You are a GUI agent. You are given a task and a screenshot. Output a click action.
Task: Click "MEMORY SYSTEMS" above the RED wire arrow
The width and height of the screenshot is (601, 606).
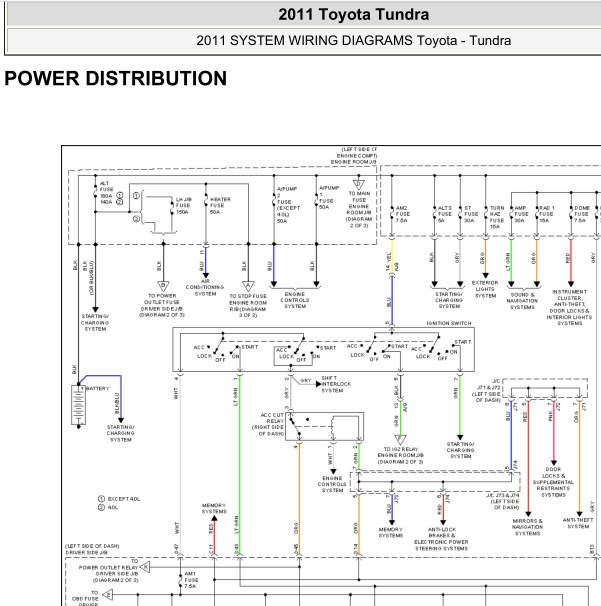214,508
